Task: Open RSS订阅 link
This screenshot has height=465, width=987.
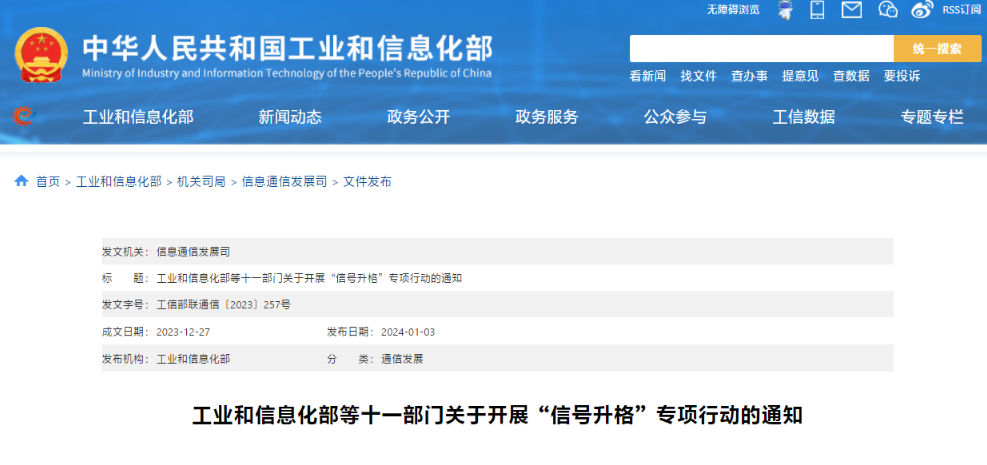Action: tap(962, 9)
